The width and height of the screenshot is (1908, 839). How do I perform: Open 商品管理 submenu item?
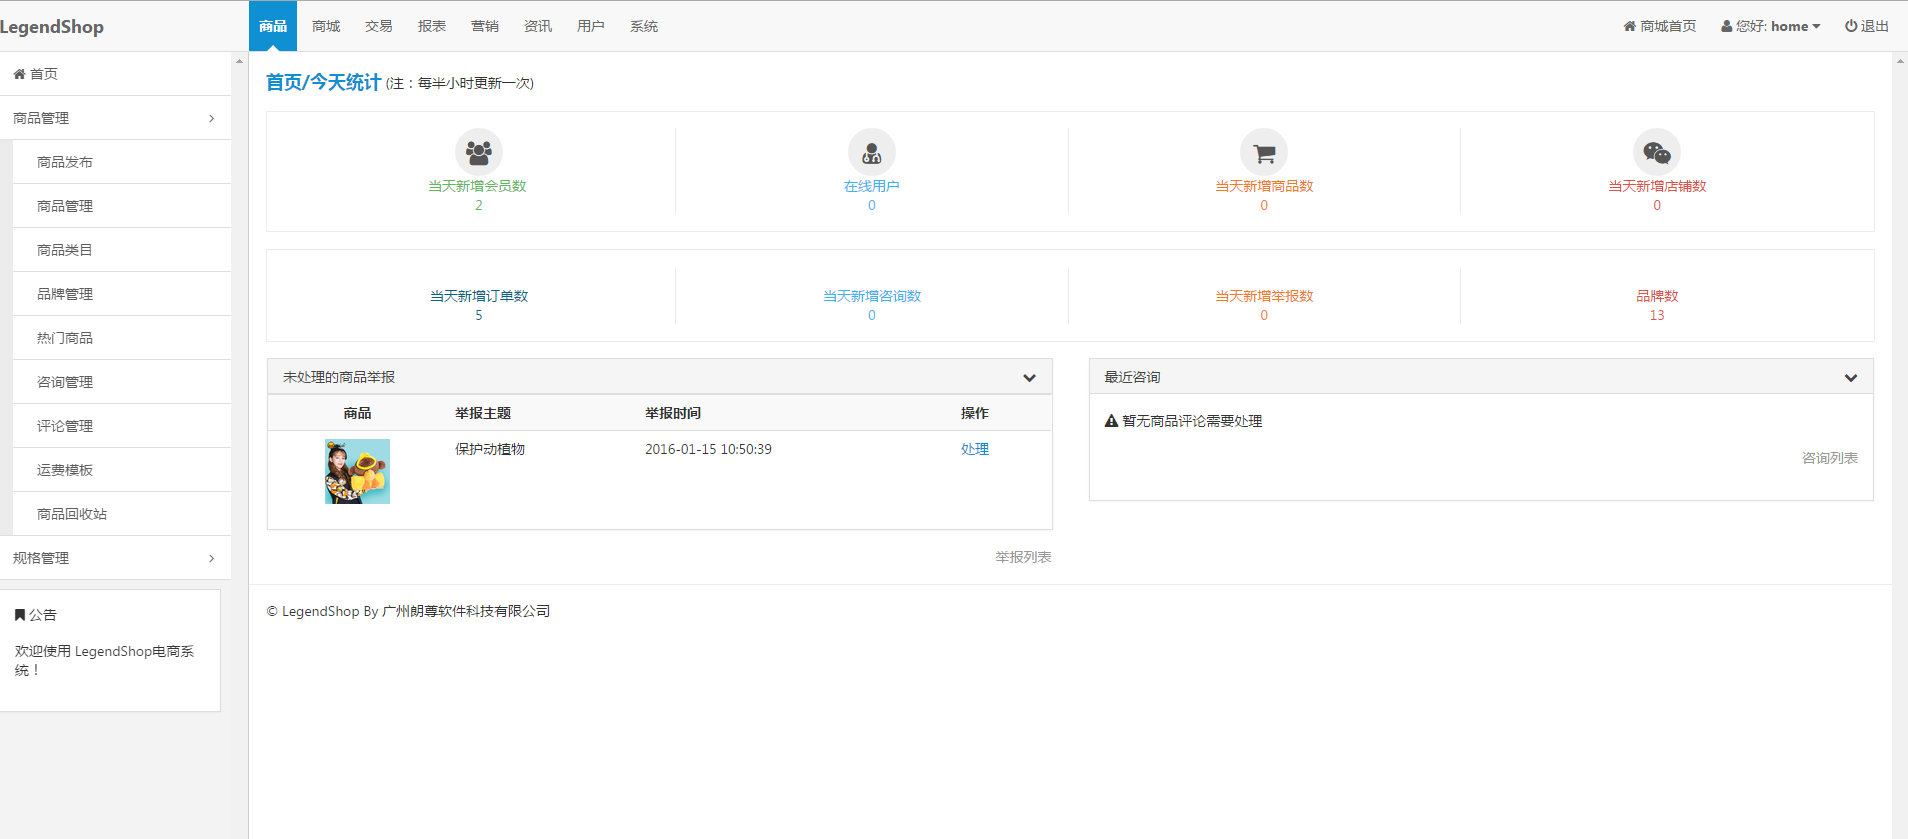click(x=122, y=206)
